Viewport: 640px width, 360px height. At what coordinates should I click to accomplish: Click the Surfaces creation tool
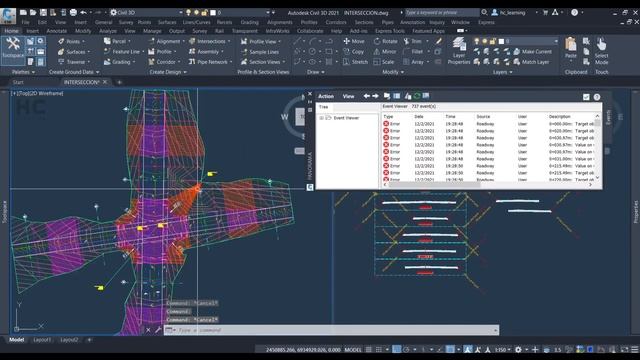tap(73, 52)
